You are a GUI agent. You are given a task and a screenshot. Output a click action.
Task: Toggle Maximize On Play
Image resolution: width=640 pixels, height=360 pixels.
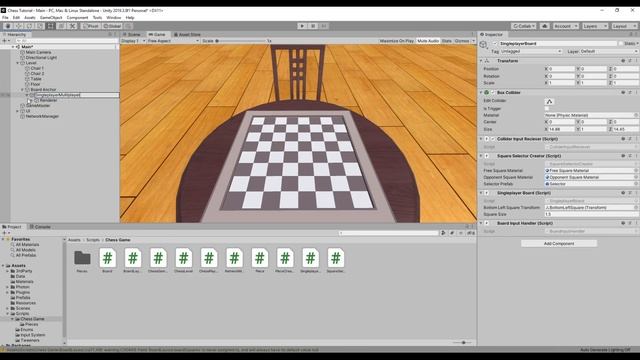click(x=396, y=41)
